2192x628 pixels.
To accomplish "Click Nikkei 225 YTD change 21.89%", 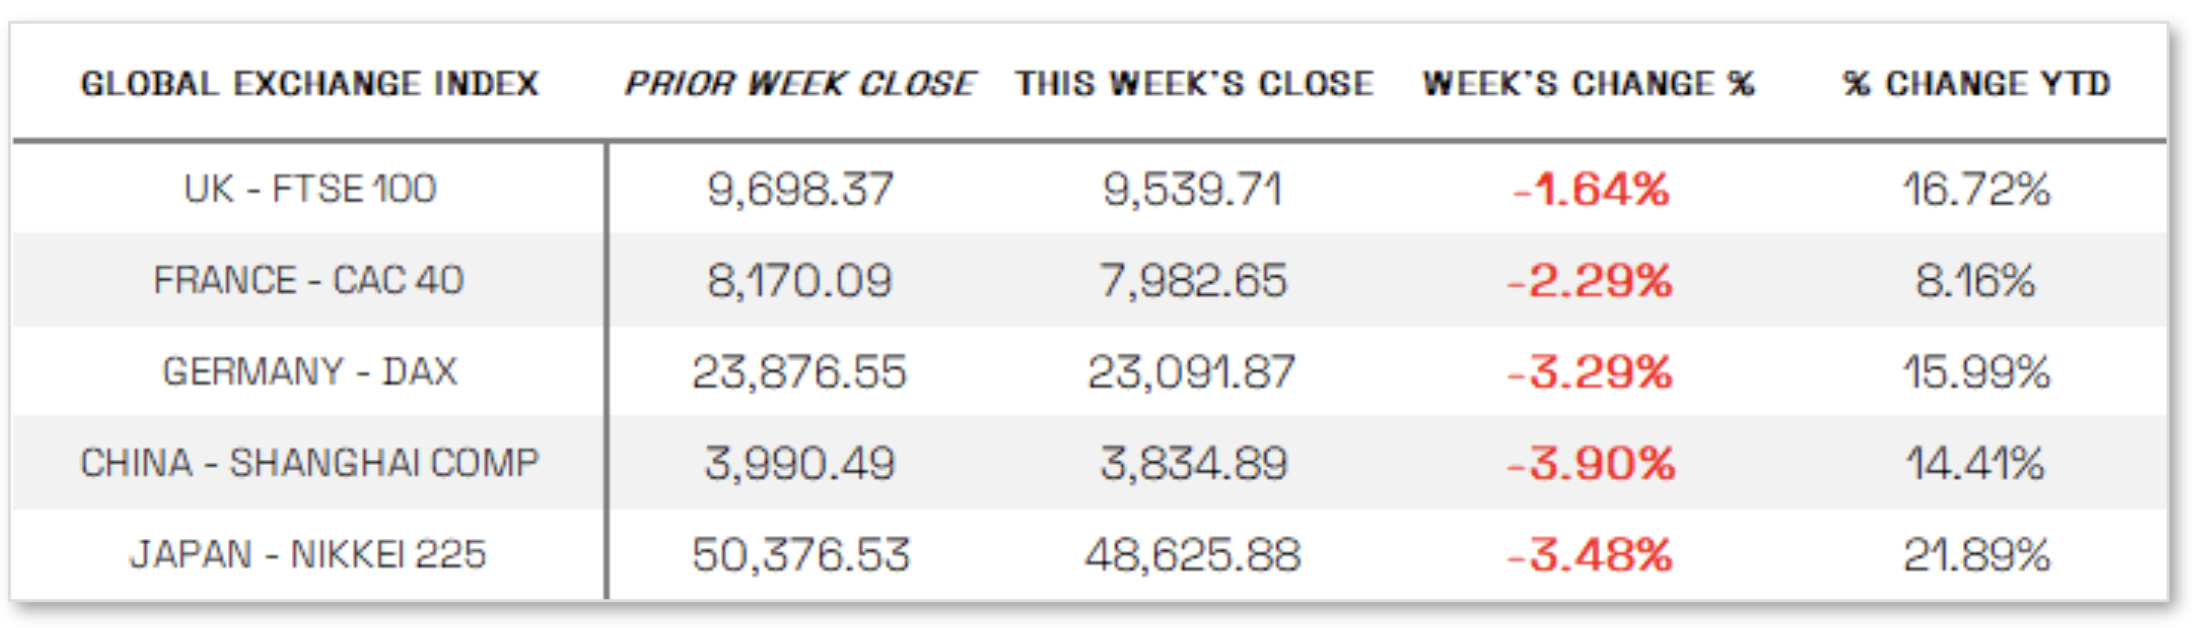I will click(x=1976, y=554).
